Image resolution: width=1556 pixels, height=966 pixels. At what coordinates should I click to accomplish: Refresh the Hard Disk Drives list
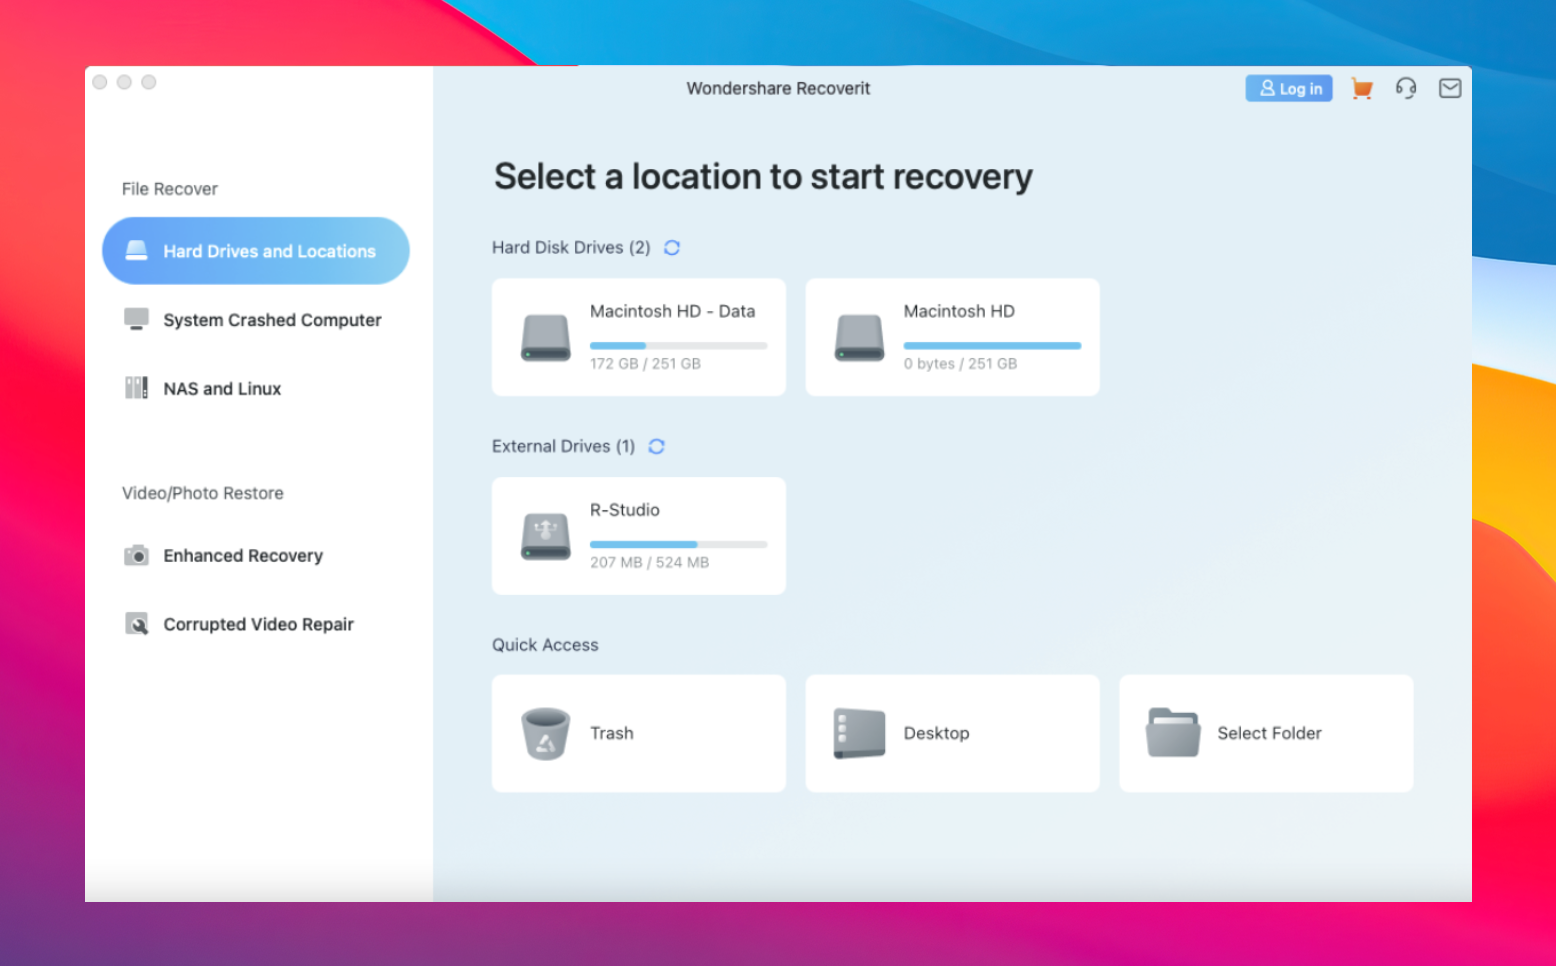672,248
